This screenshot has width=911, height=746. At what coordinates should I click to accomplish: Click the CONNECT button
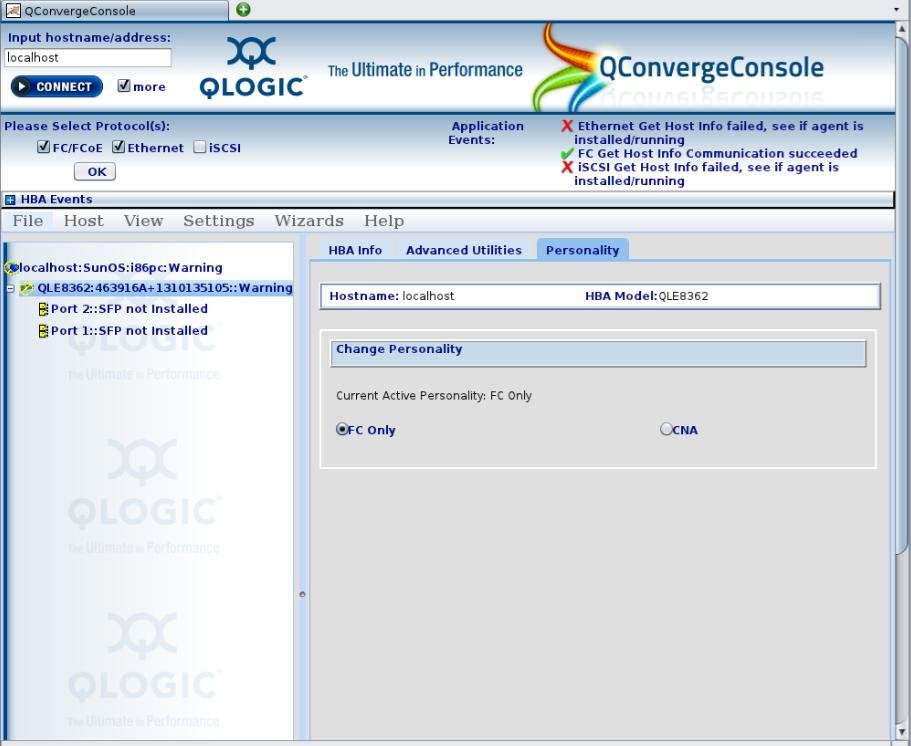click(x=57, y=87)
